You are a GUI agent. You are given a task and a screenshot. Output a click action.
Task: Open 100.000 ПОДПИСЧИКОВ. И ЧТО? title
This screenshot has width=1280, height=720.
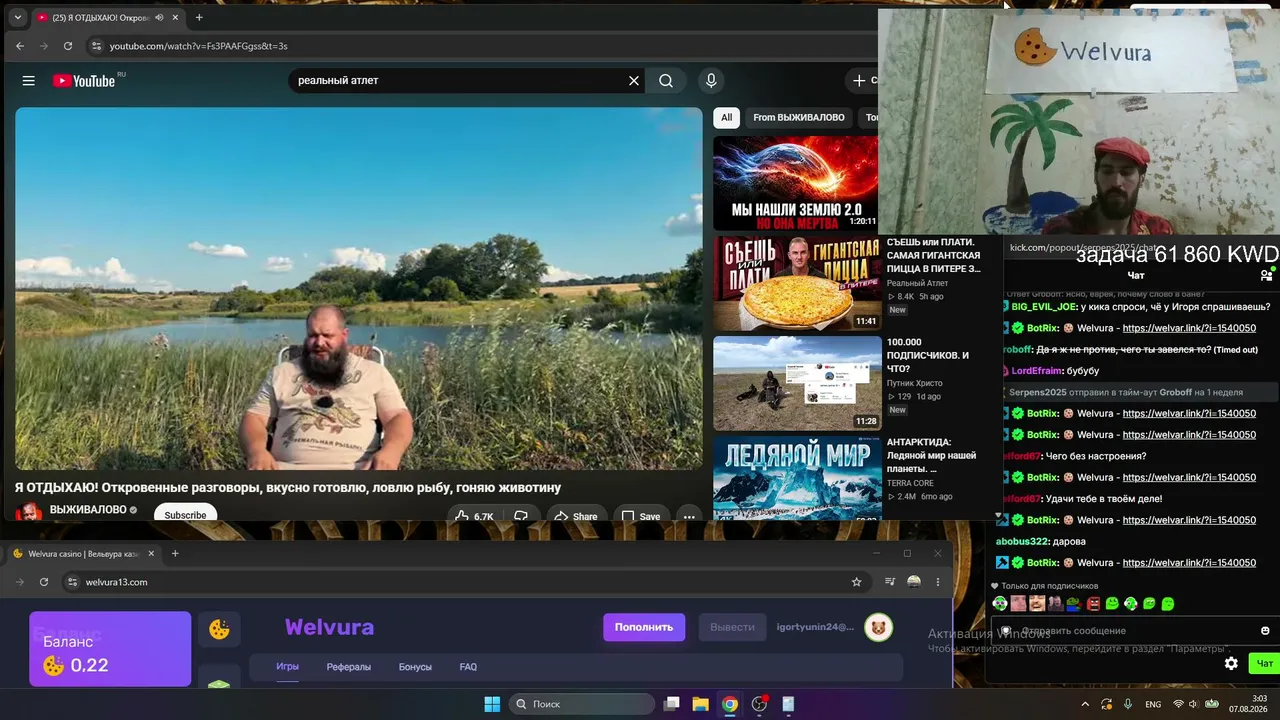pyautogui.click(x=928, y=355)
